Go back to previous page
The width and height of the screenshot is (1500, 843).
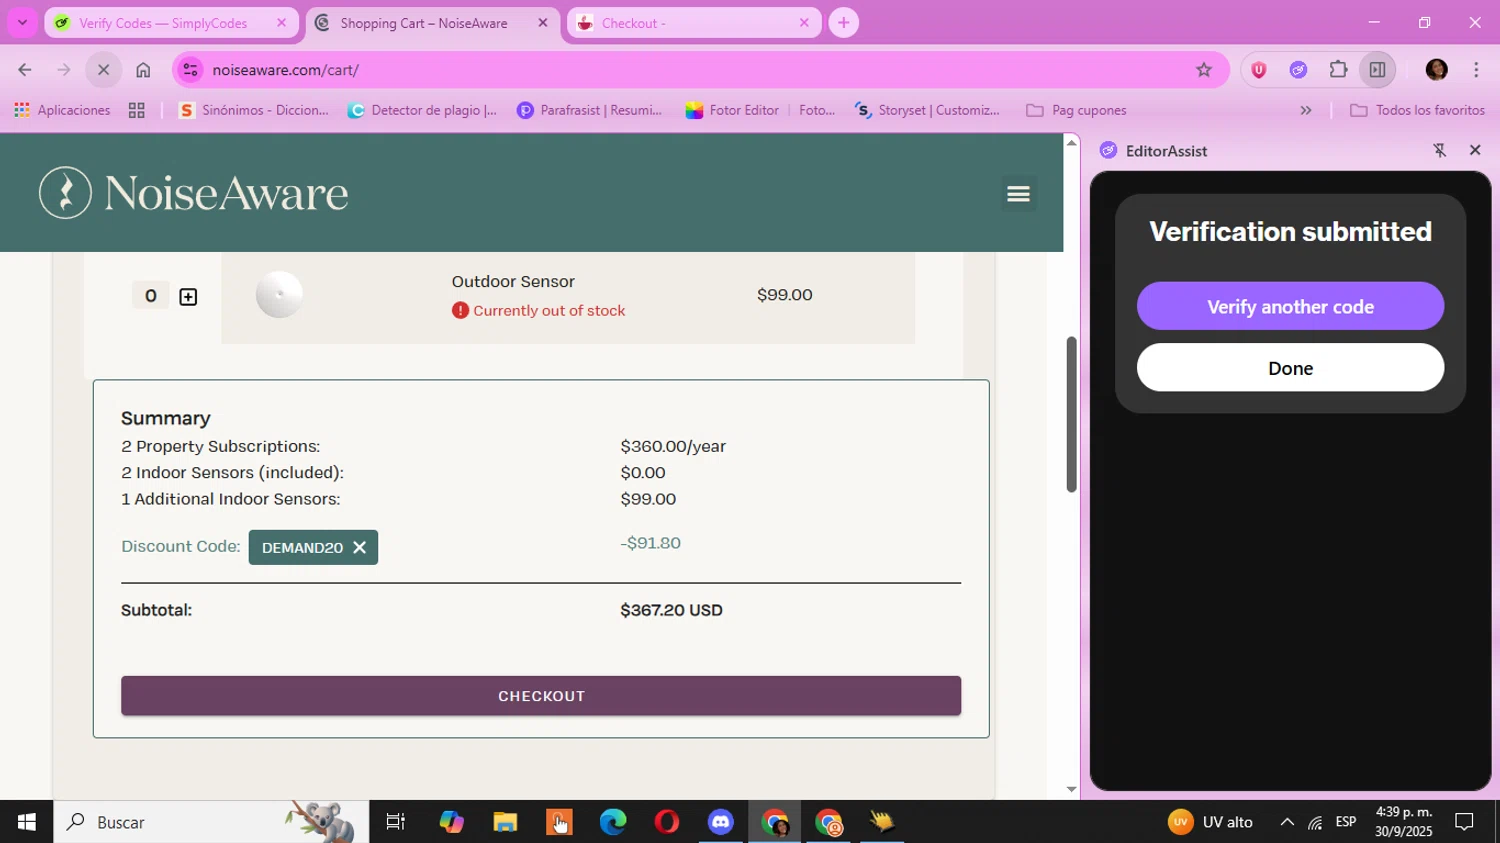25,70
